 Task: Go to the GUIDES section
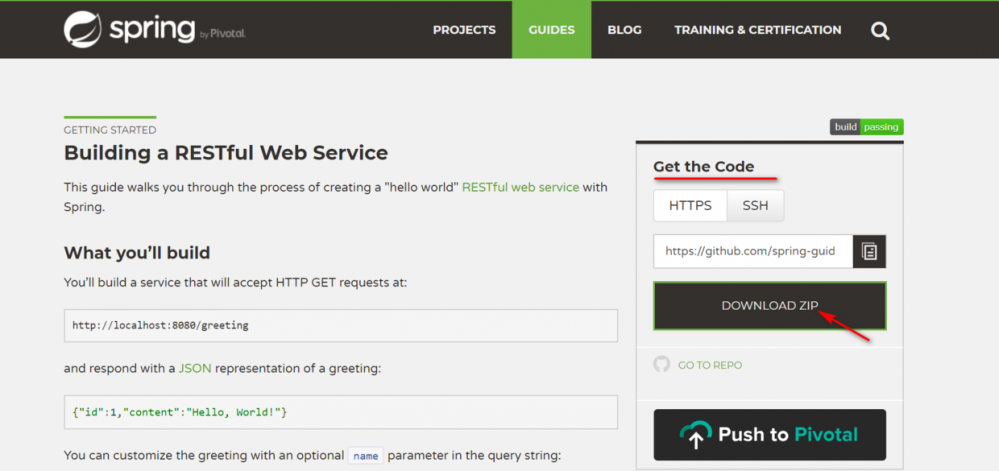552,30
